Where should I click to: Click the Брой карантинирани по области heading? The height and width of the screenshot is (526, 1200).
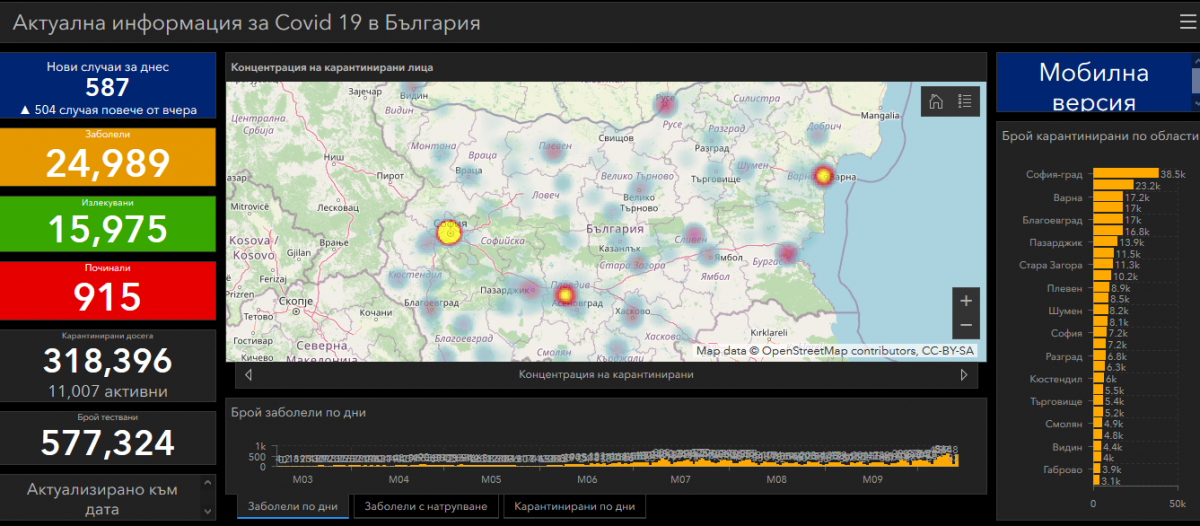[1098, 136]
